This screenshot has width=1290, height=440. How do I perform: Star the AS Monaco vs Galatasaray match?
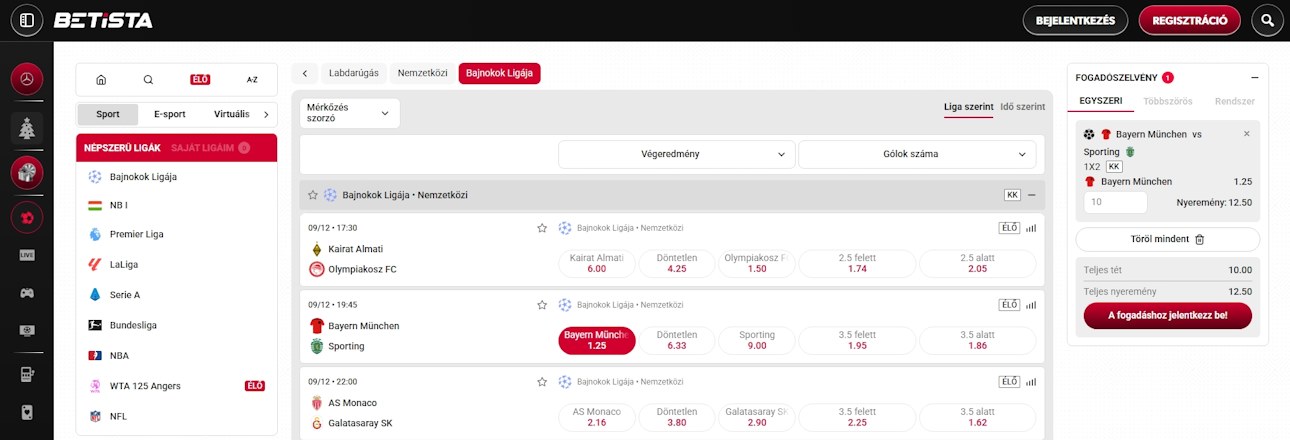pyautogui.click(x=542, y=382)
